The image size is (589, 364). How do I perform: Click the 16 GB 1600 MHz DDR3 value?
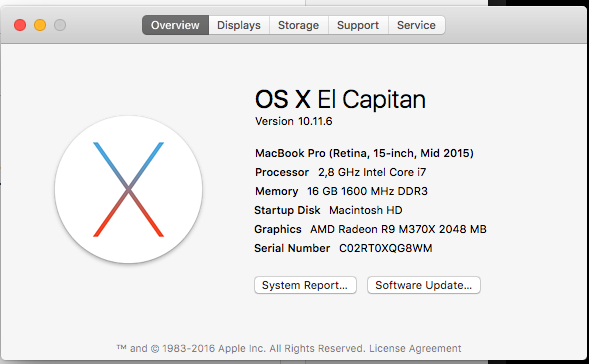pyautogui.click(x=367, y=191)
